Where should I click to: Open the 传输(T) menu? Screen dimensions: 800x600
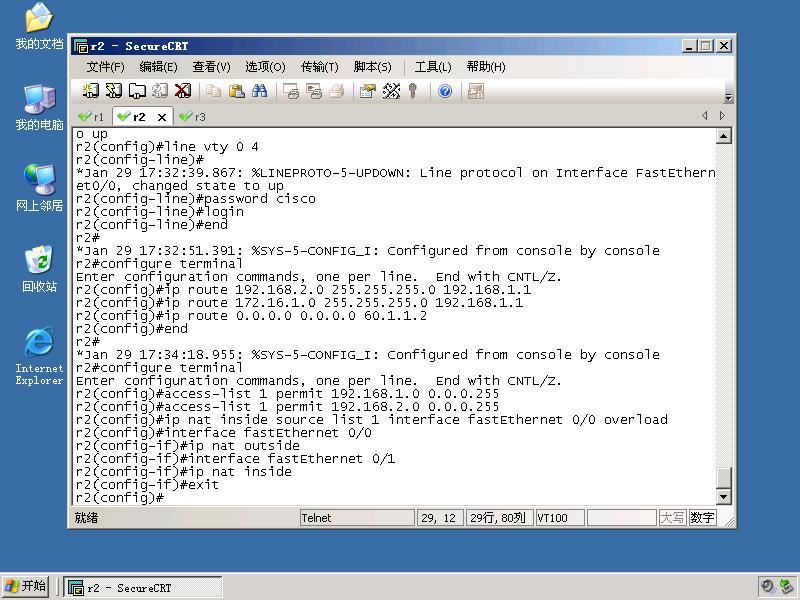319,67
